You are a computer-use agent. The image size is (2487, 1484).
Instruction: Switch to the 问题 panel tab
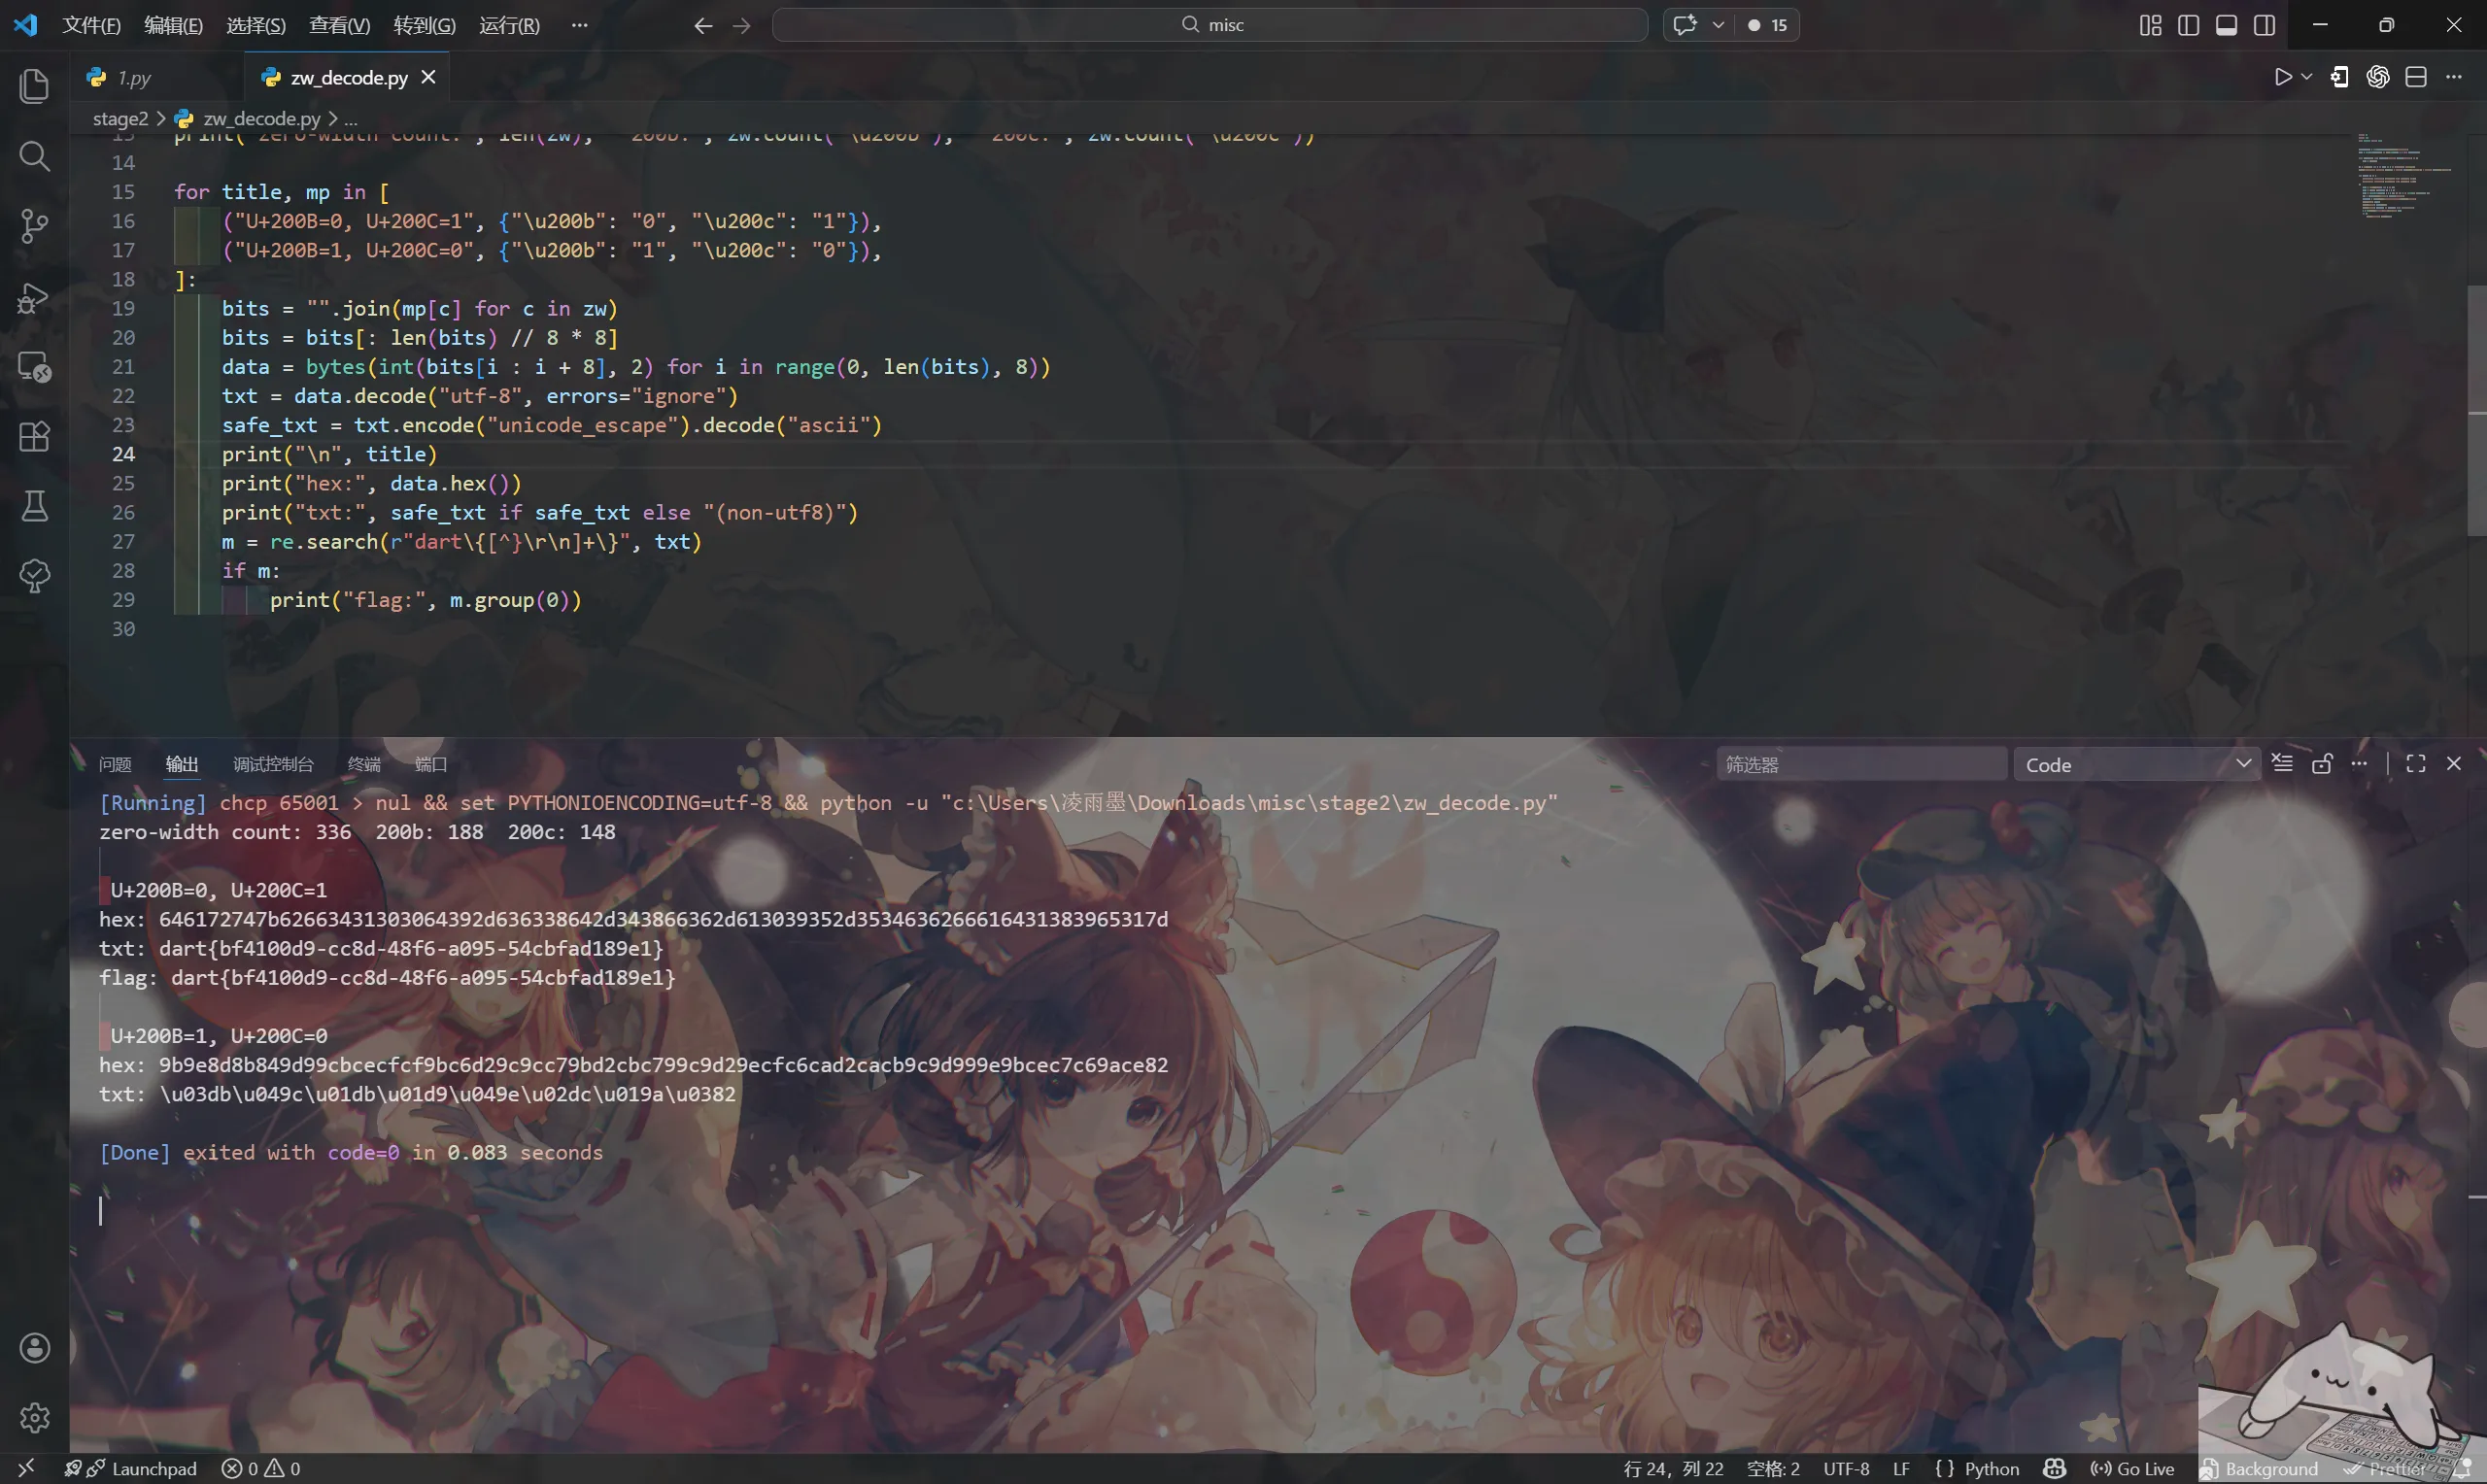[x=115, y=764]
